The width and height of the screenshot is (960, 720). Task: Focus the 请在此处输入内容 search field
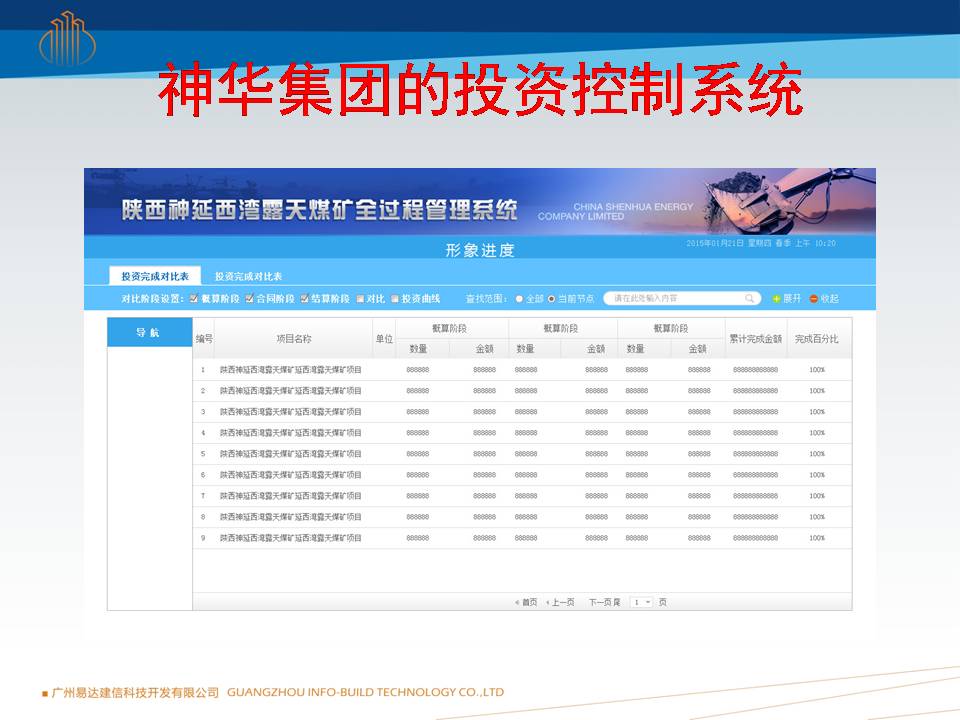point(681,298)
